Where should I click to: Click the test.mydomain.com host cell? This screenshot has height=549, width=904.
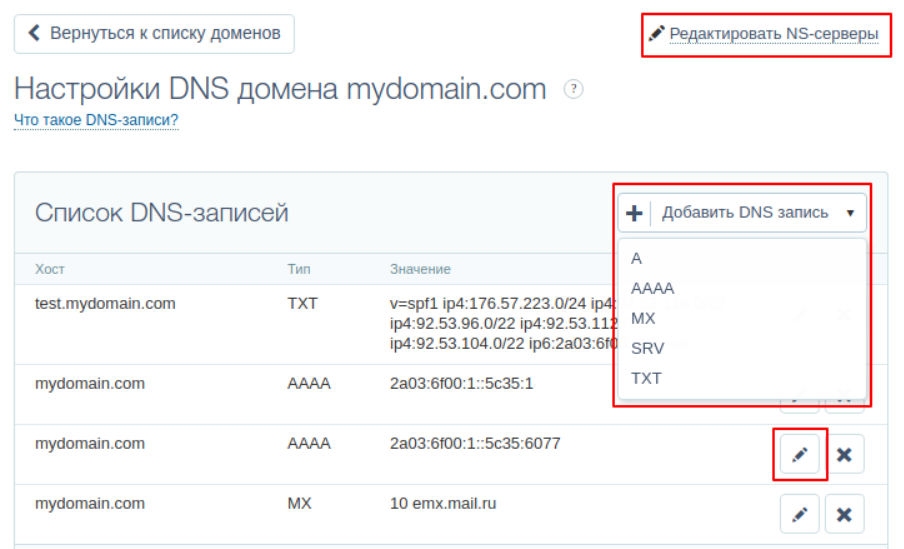105,303
